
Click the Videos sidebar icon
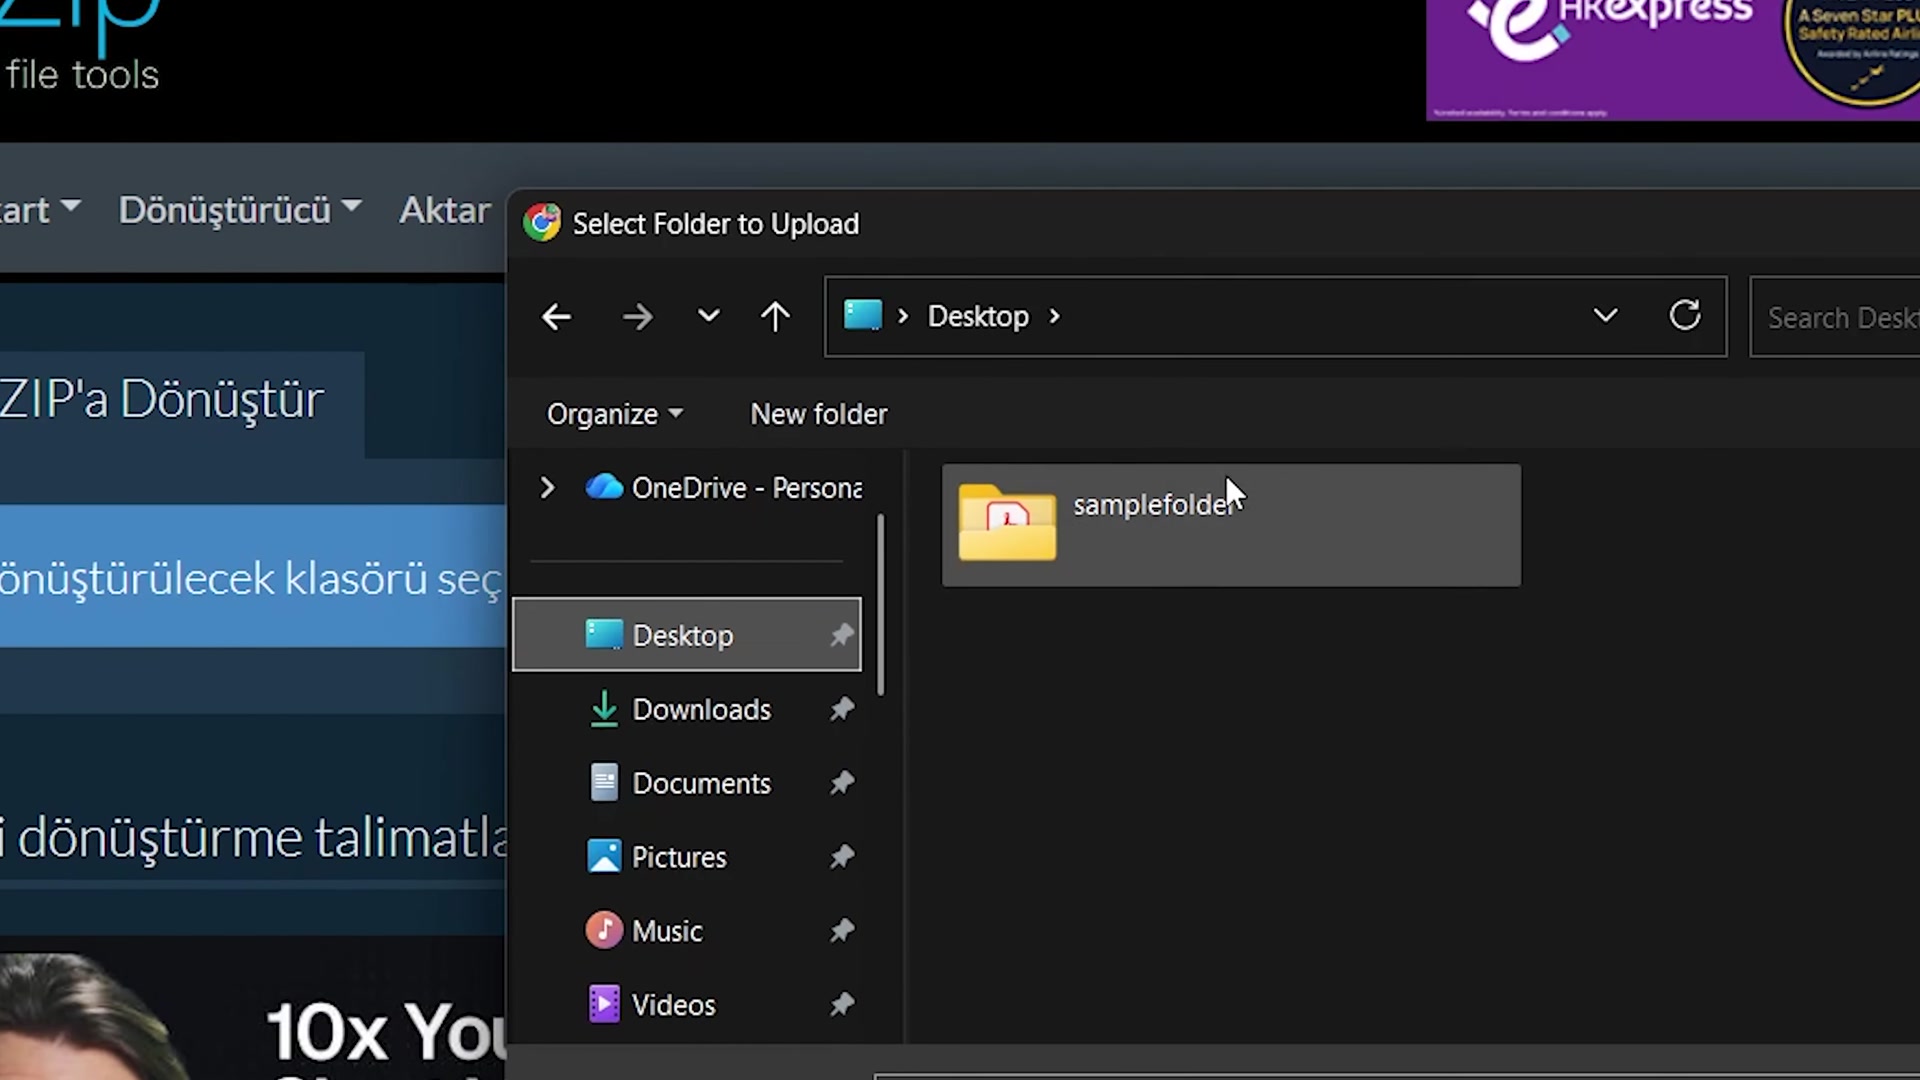pos(604,1004)
